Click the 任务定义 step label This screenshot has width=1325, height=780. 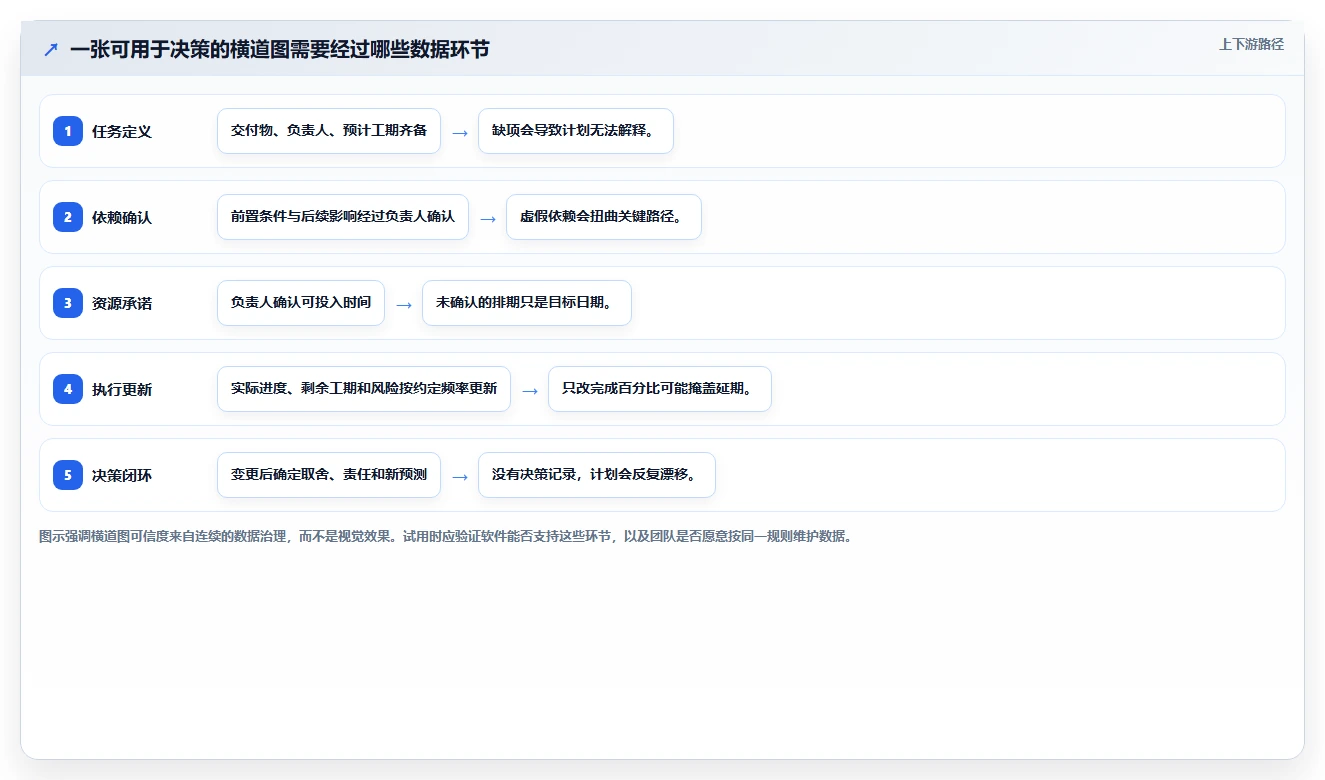122,131
